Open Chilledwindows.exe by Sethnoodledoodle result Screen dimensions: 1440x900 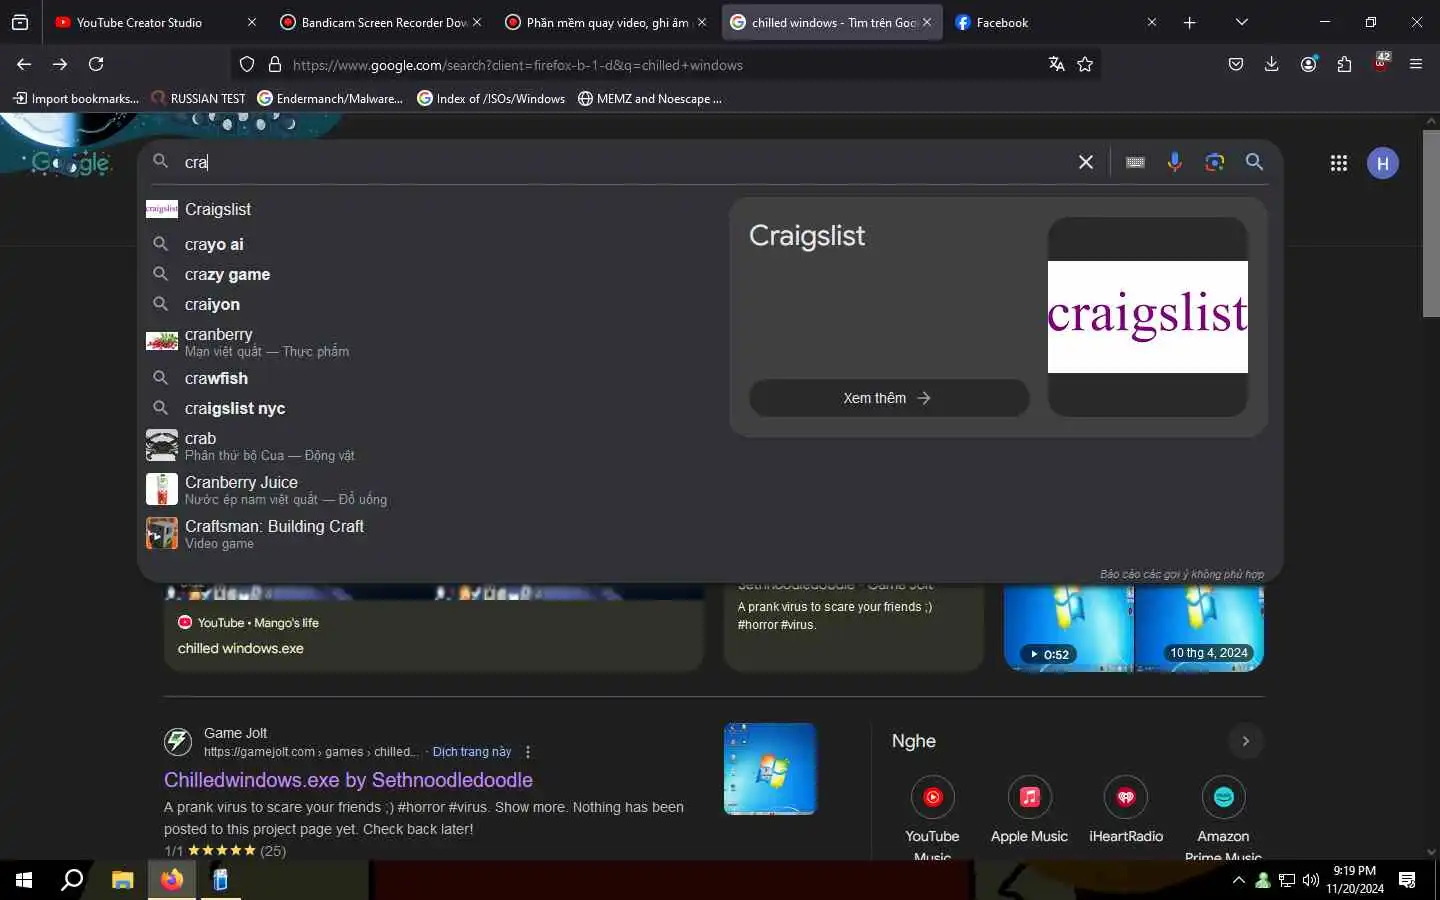coord(348,780)
